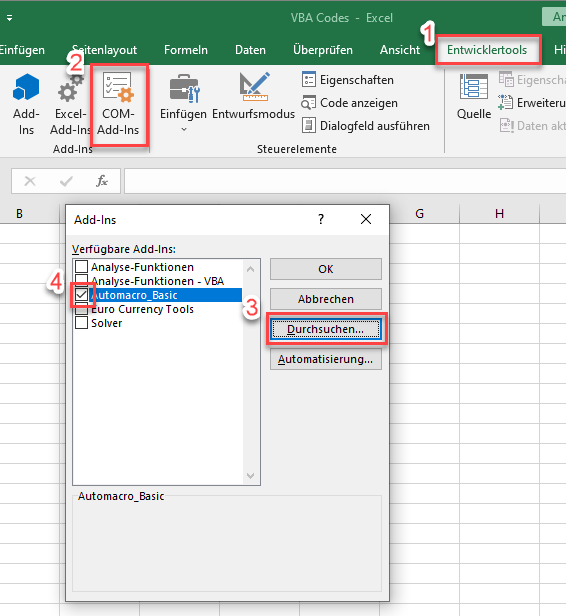Image resolution: width=566 pixels, height=616 pixels.
Task: Switch to the Formeln tab
Action: (186, 50)
